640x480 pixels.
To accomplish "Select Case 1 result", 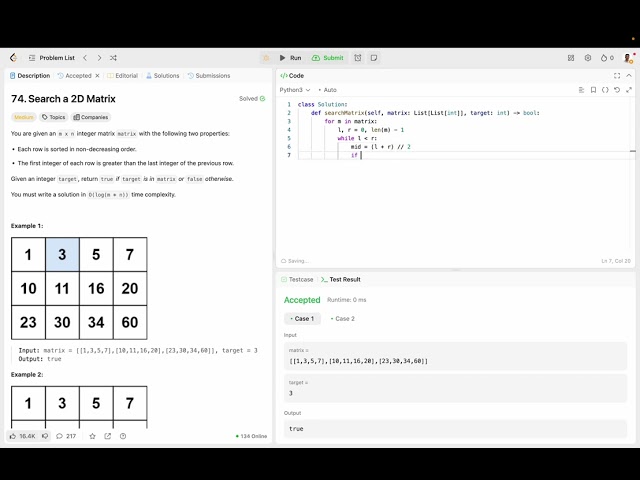I will pos(302,319).
